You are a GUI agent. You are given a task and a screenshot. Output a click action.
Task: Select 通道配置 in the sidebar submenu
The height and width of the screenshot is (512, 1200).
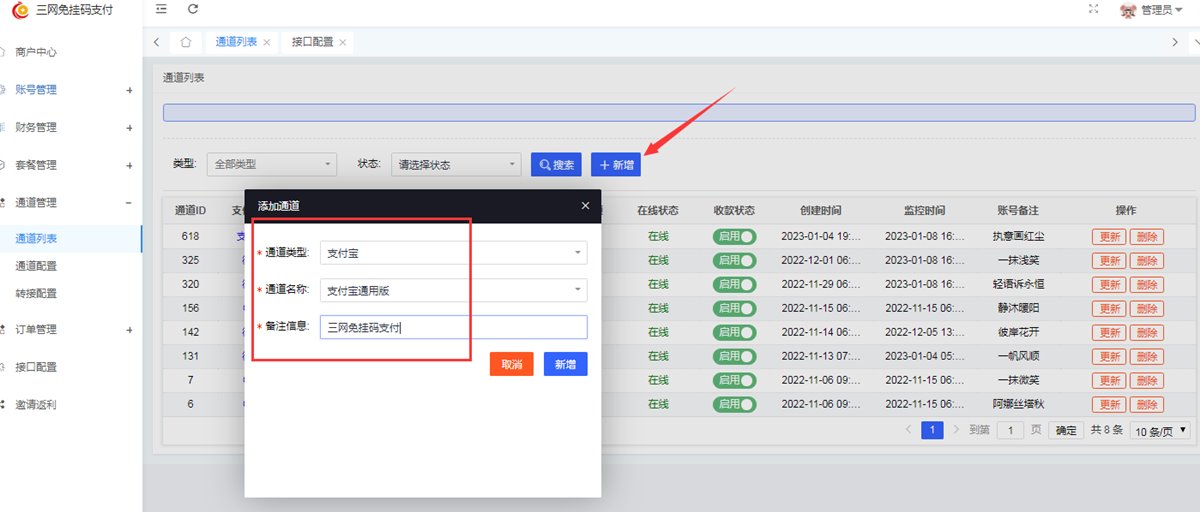(x=36, y=266)
